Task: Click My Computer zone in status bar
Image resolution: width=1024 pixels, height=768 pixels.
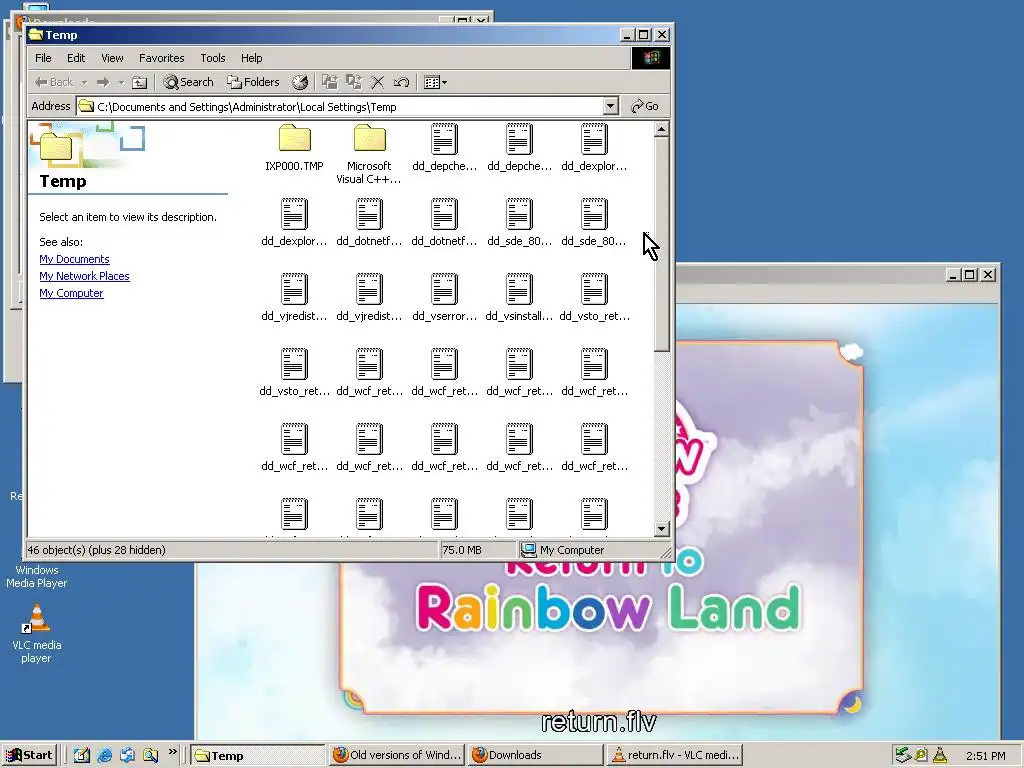Action: click(x=563, y=550)
